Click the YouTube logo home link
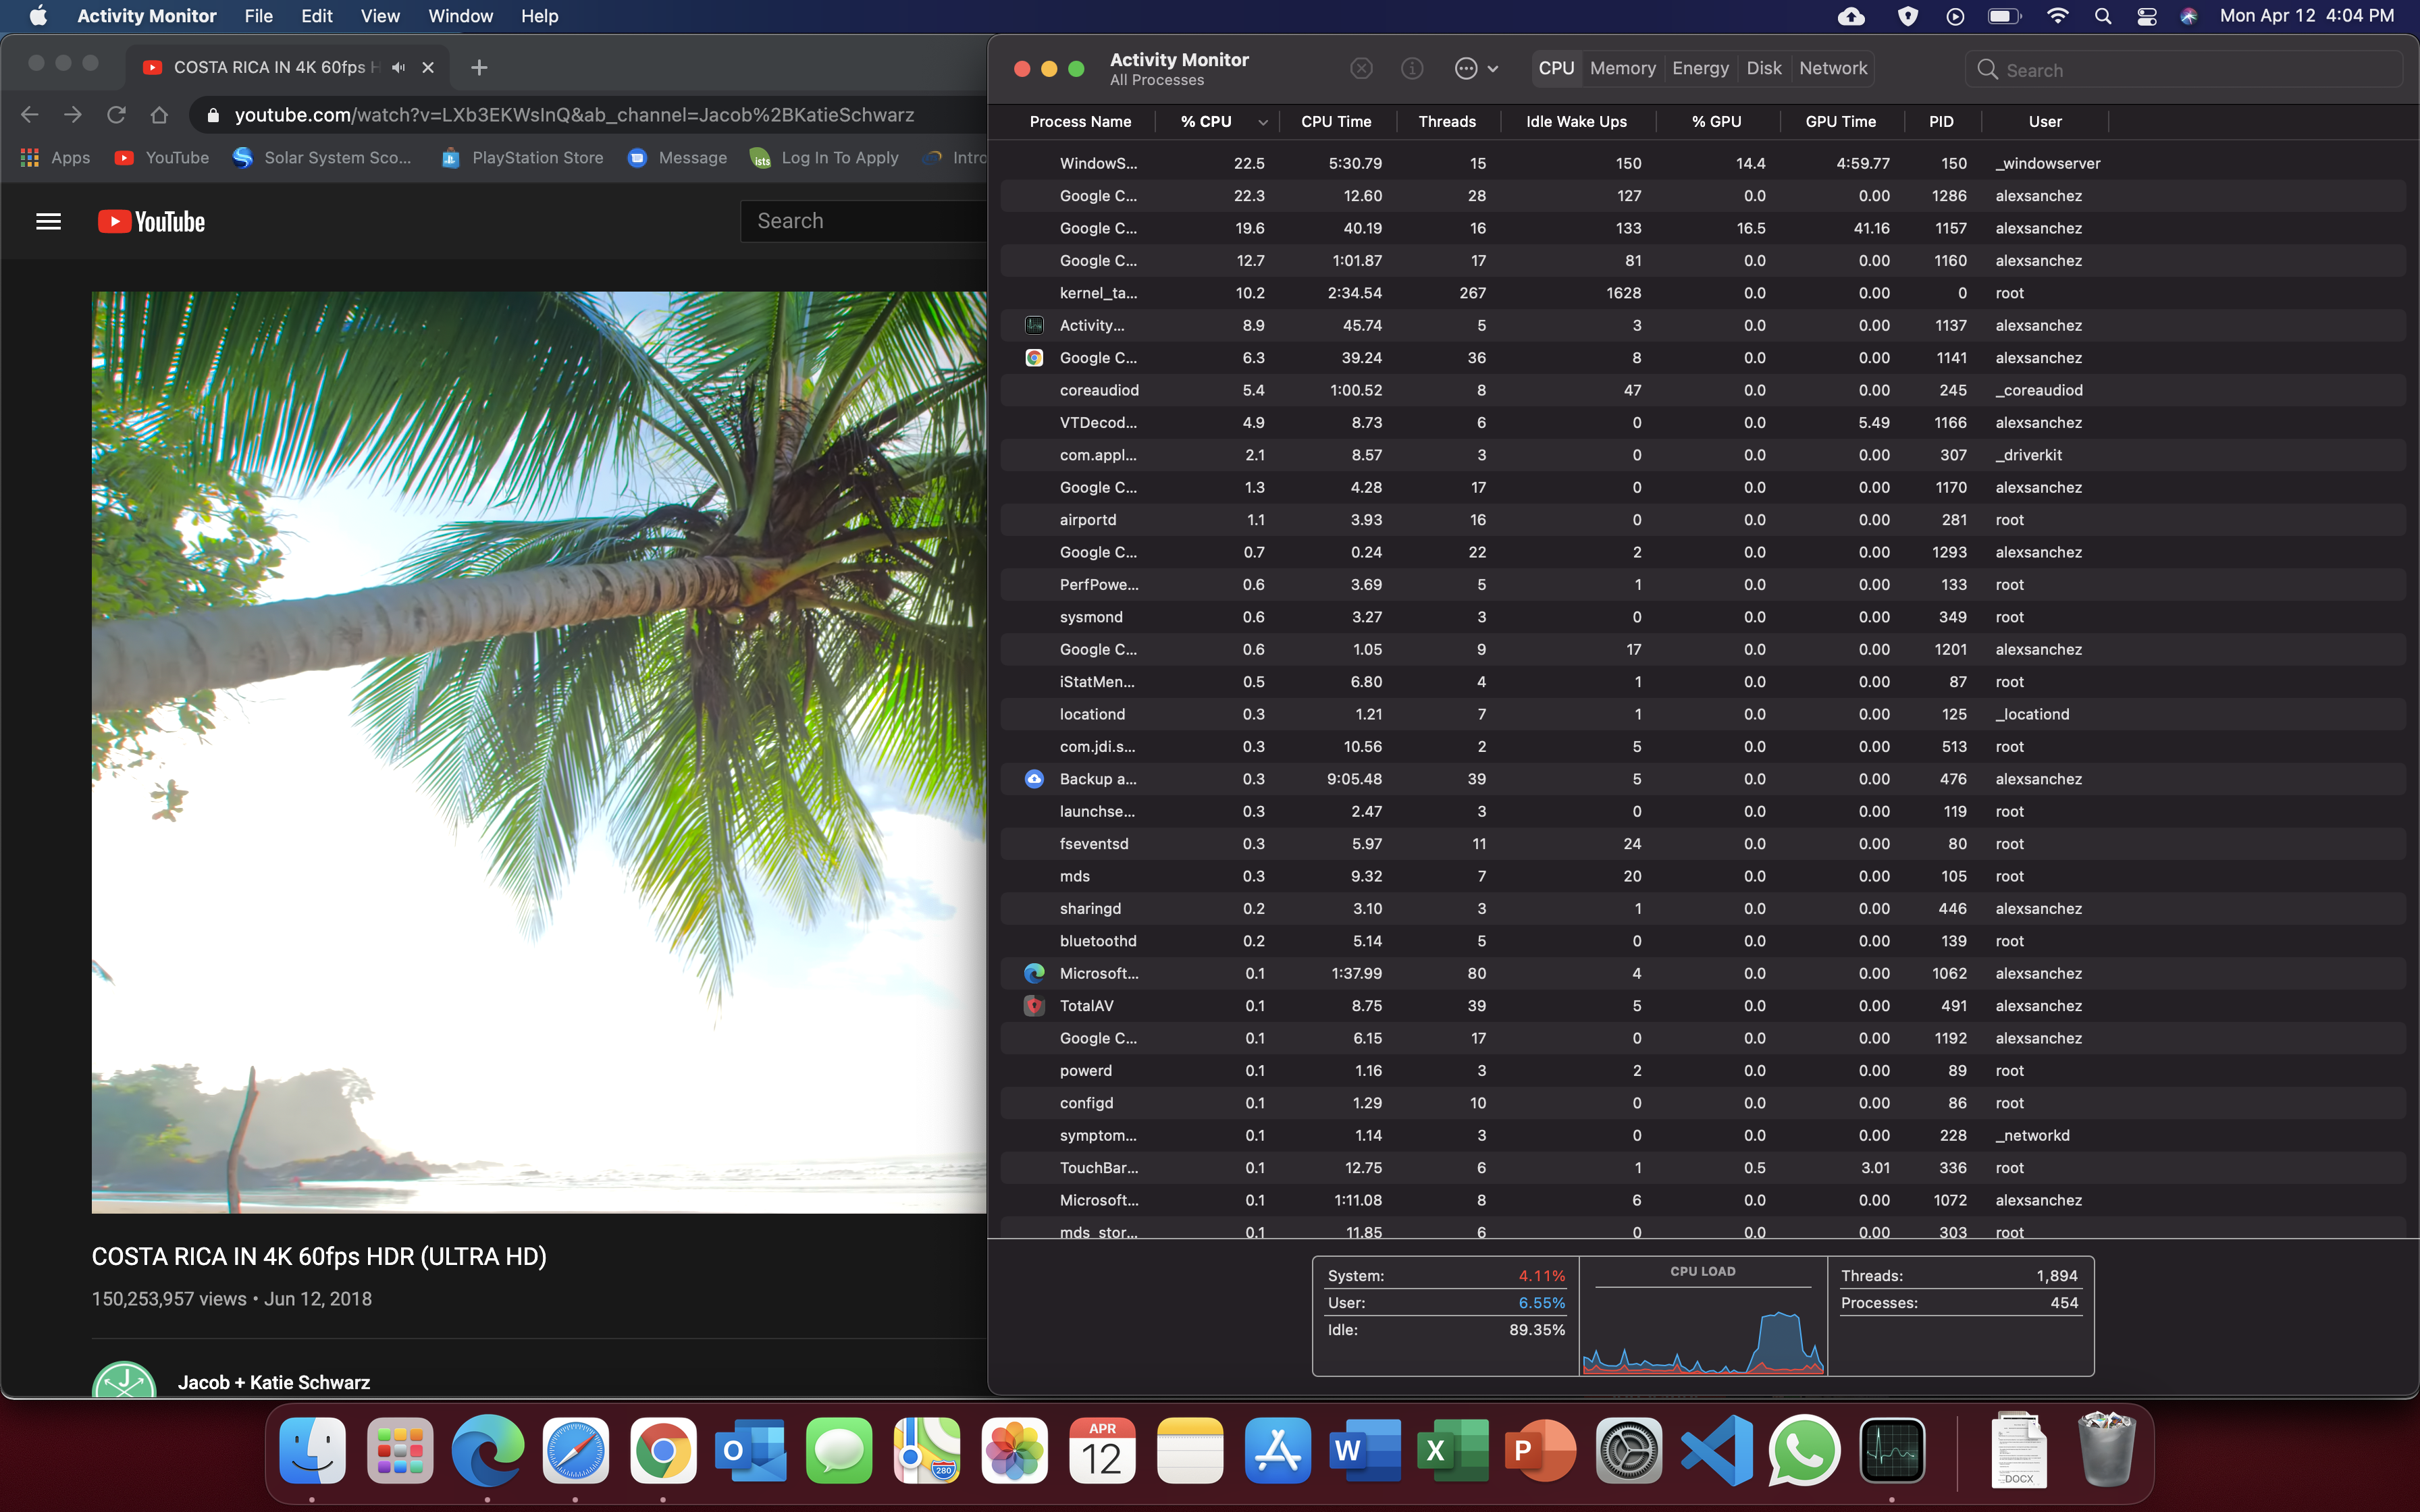 152,221
